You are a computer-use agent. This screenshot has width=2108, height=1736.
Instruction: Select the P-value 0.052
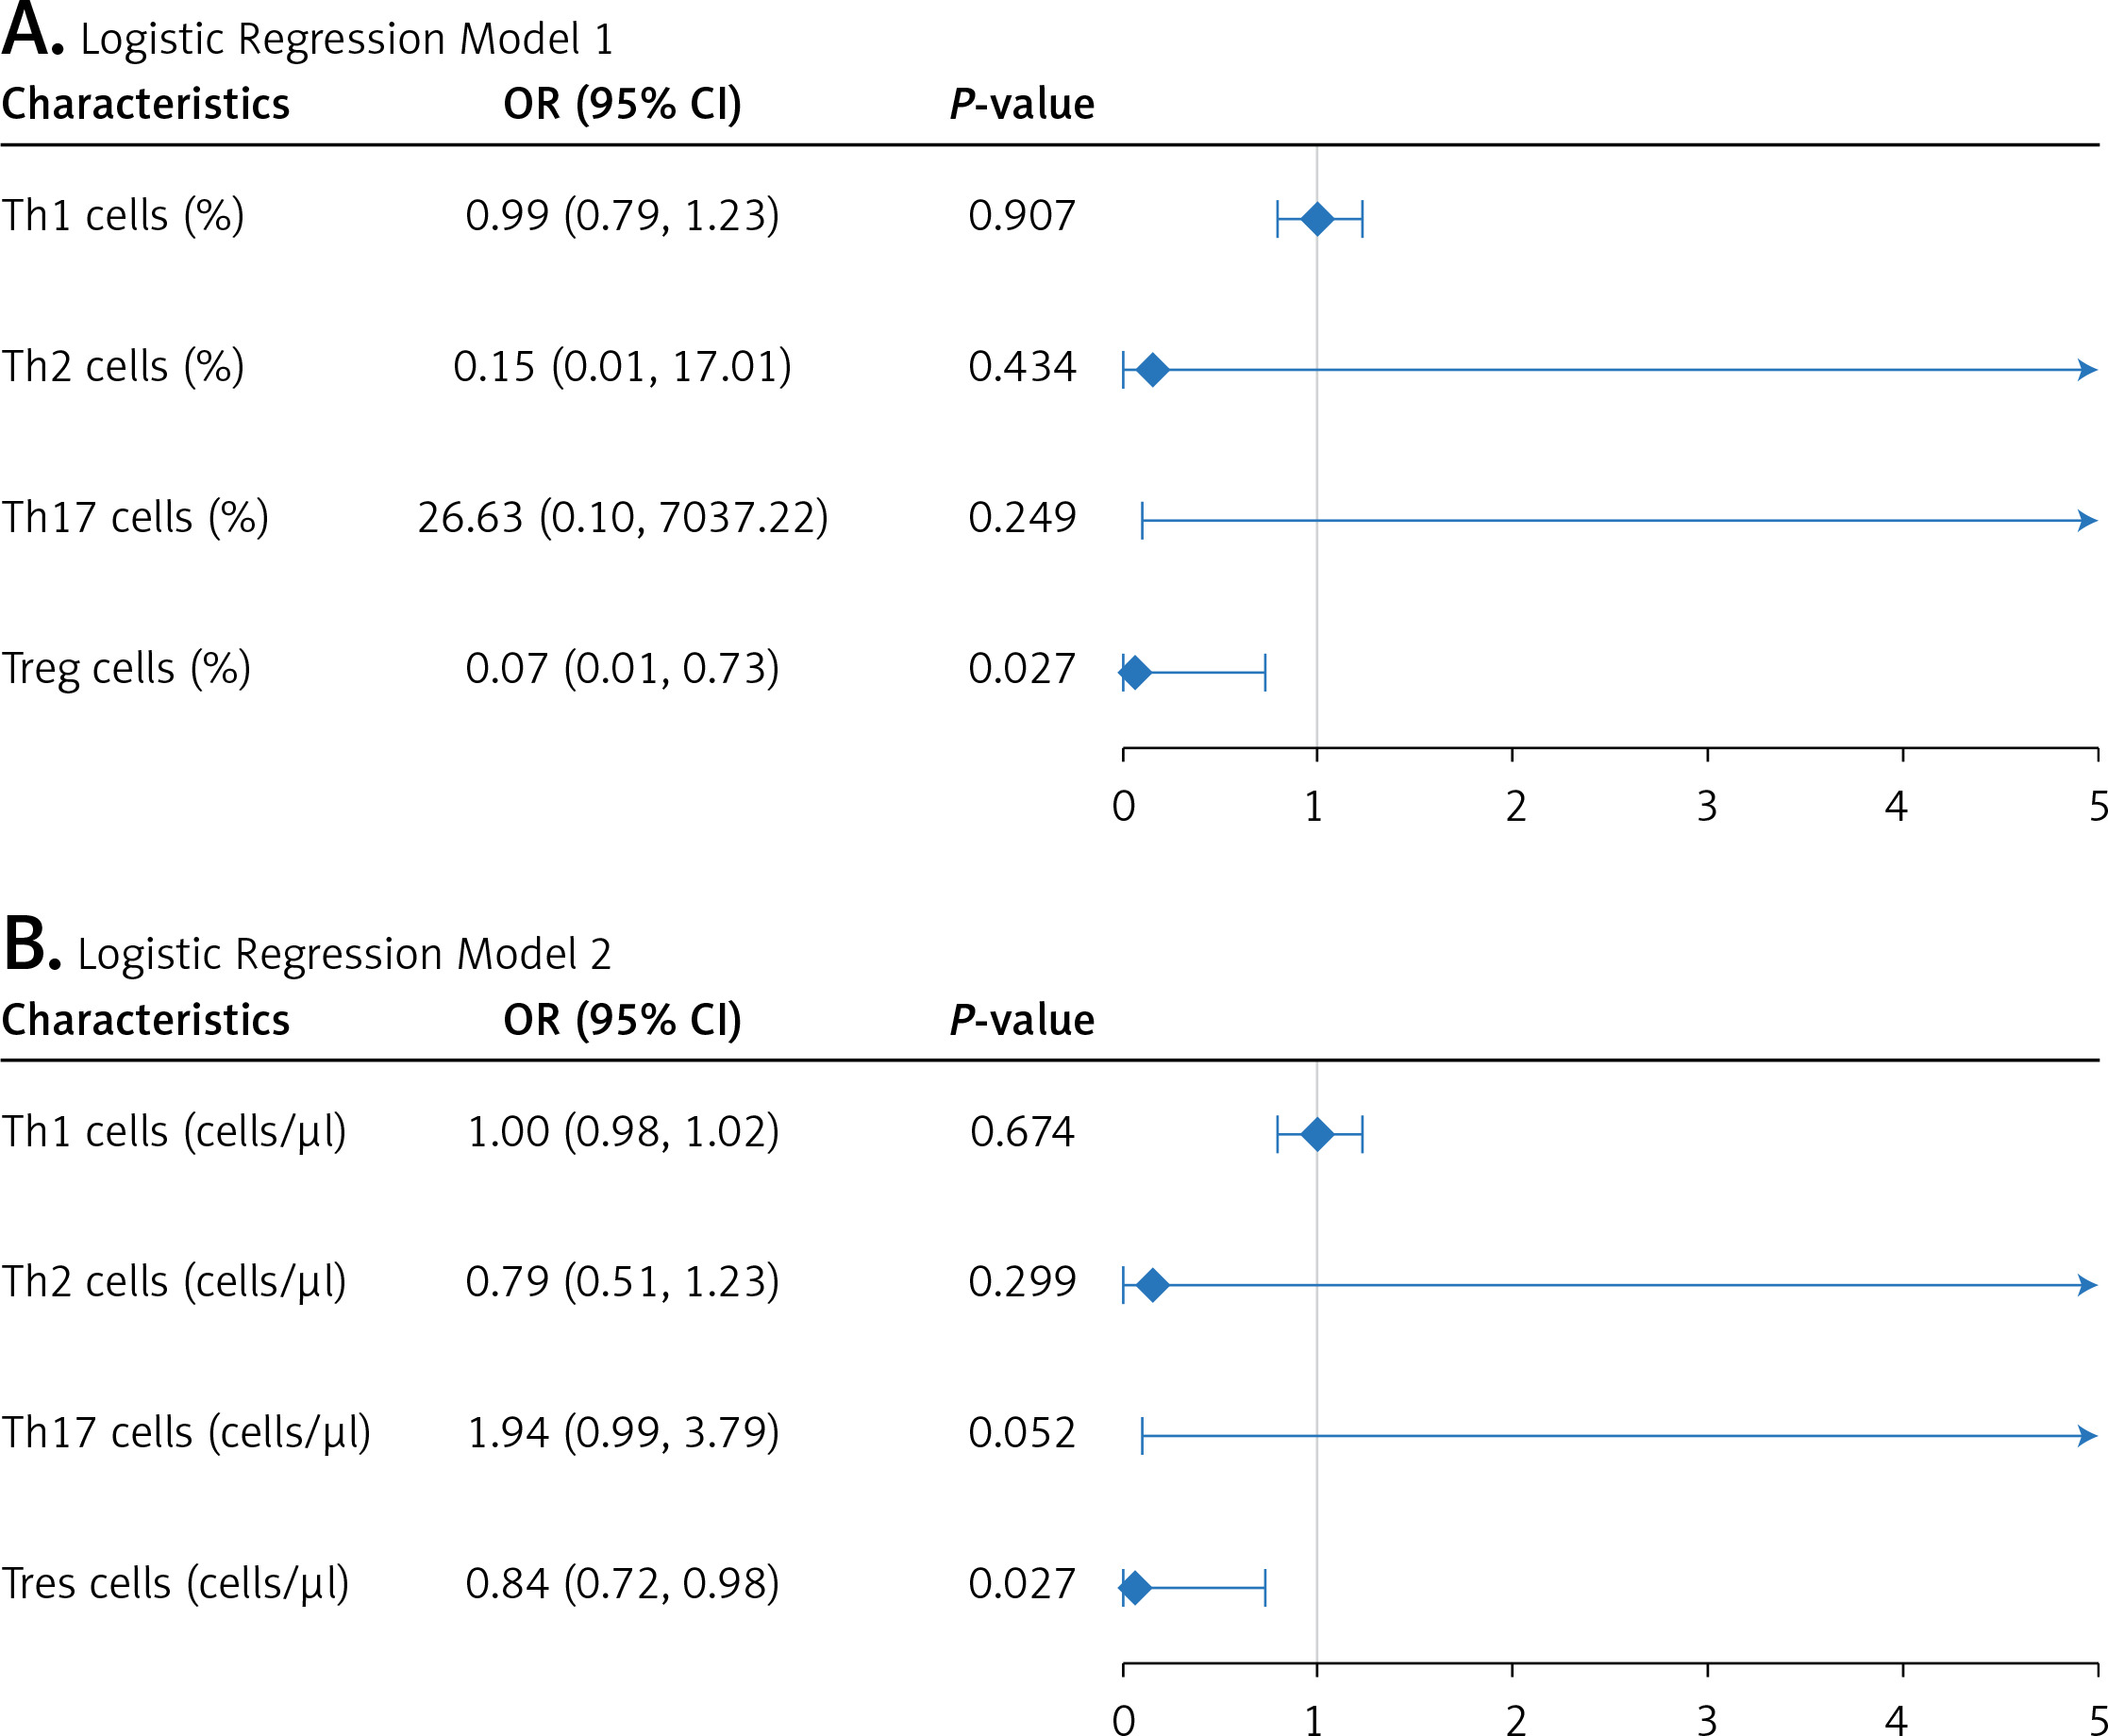(x=1021, y=1433)
